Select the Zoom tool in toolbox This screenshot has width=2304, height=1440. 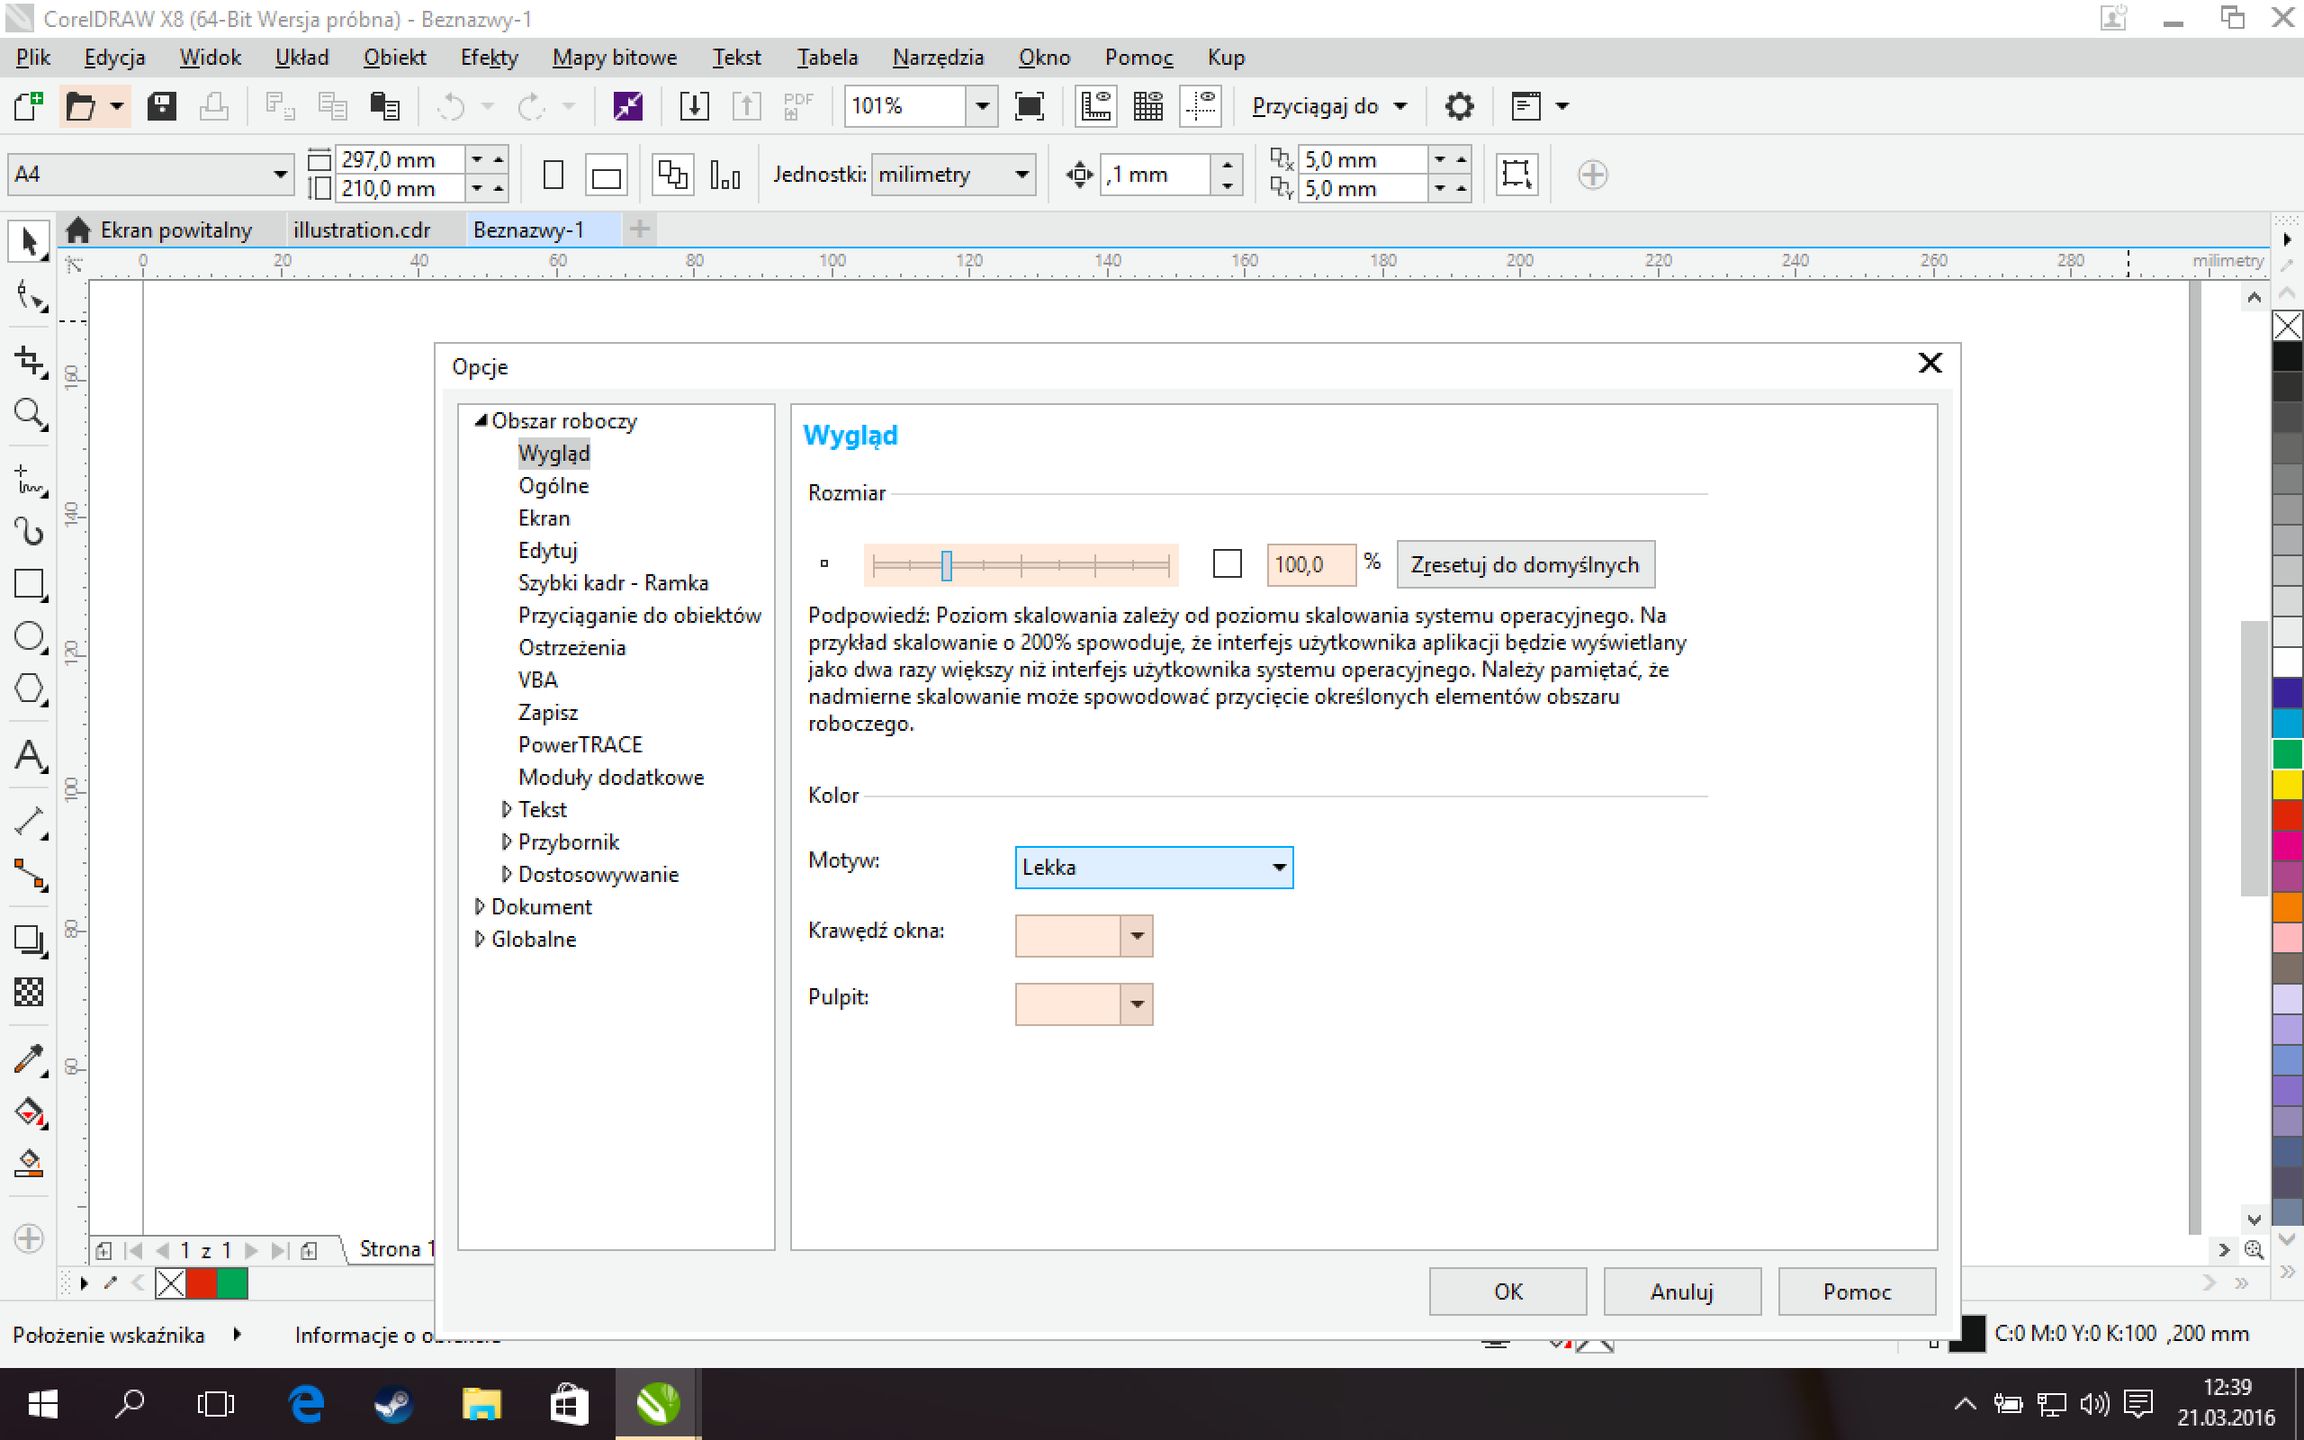pos(29,413)
